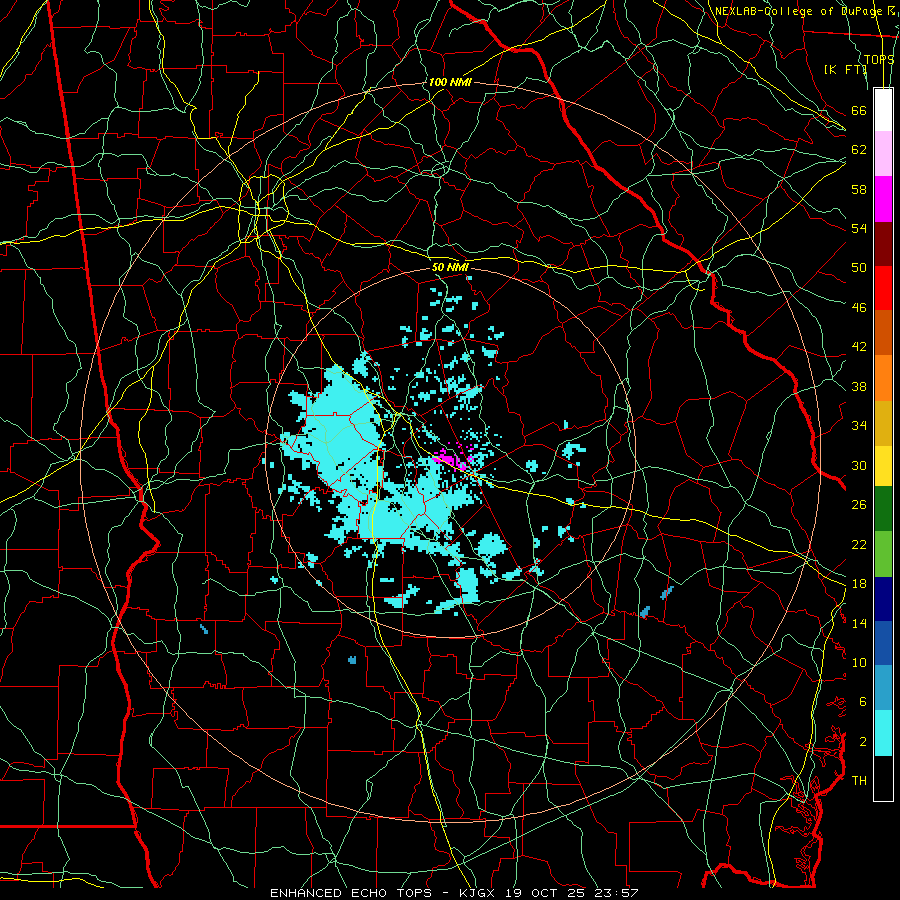Click the light pink legend swatch
The image size is (900, 900).
(883, 153)
